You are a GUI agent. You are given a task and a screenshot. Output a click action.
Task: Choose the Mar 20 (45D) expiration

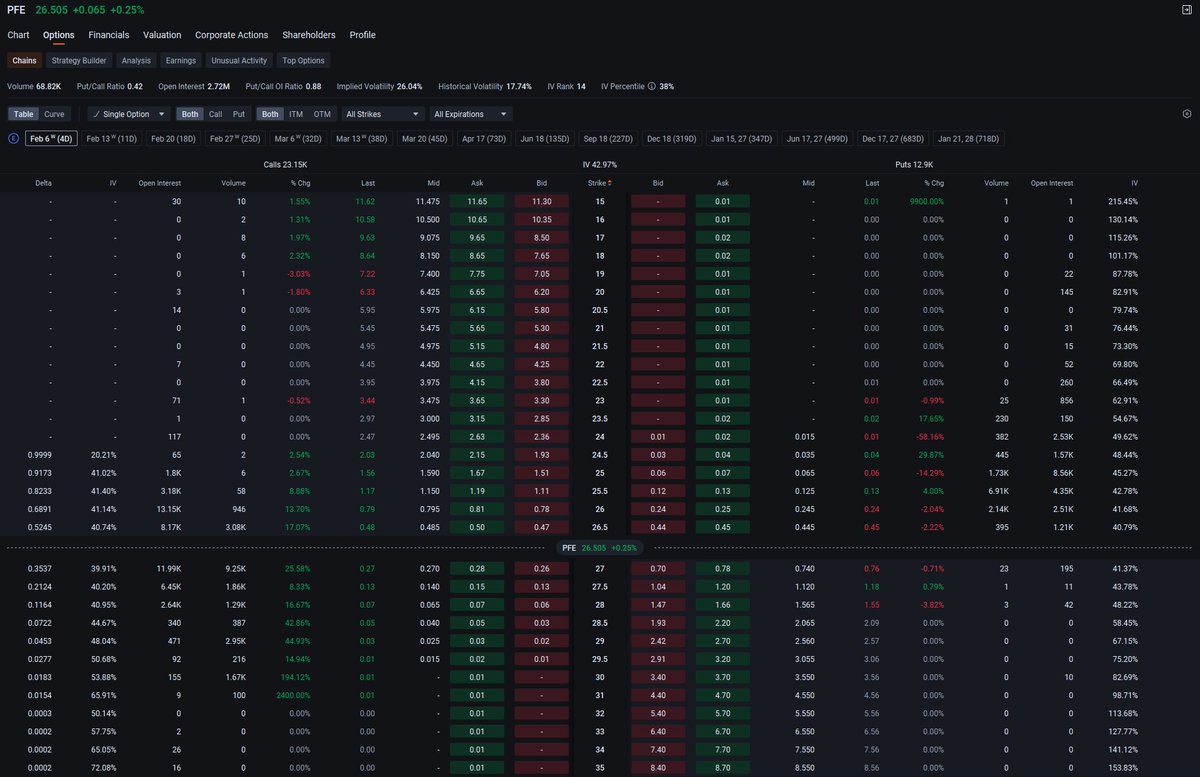425,139
